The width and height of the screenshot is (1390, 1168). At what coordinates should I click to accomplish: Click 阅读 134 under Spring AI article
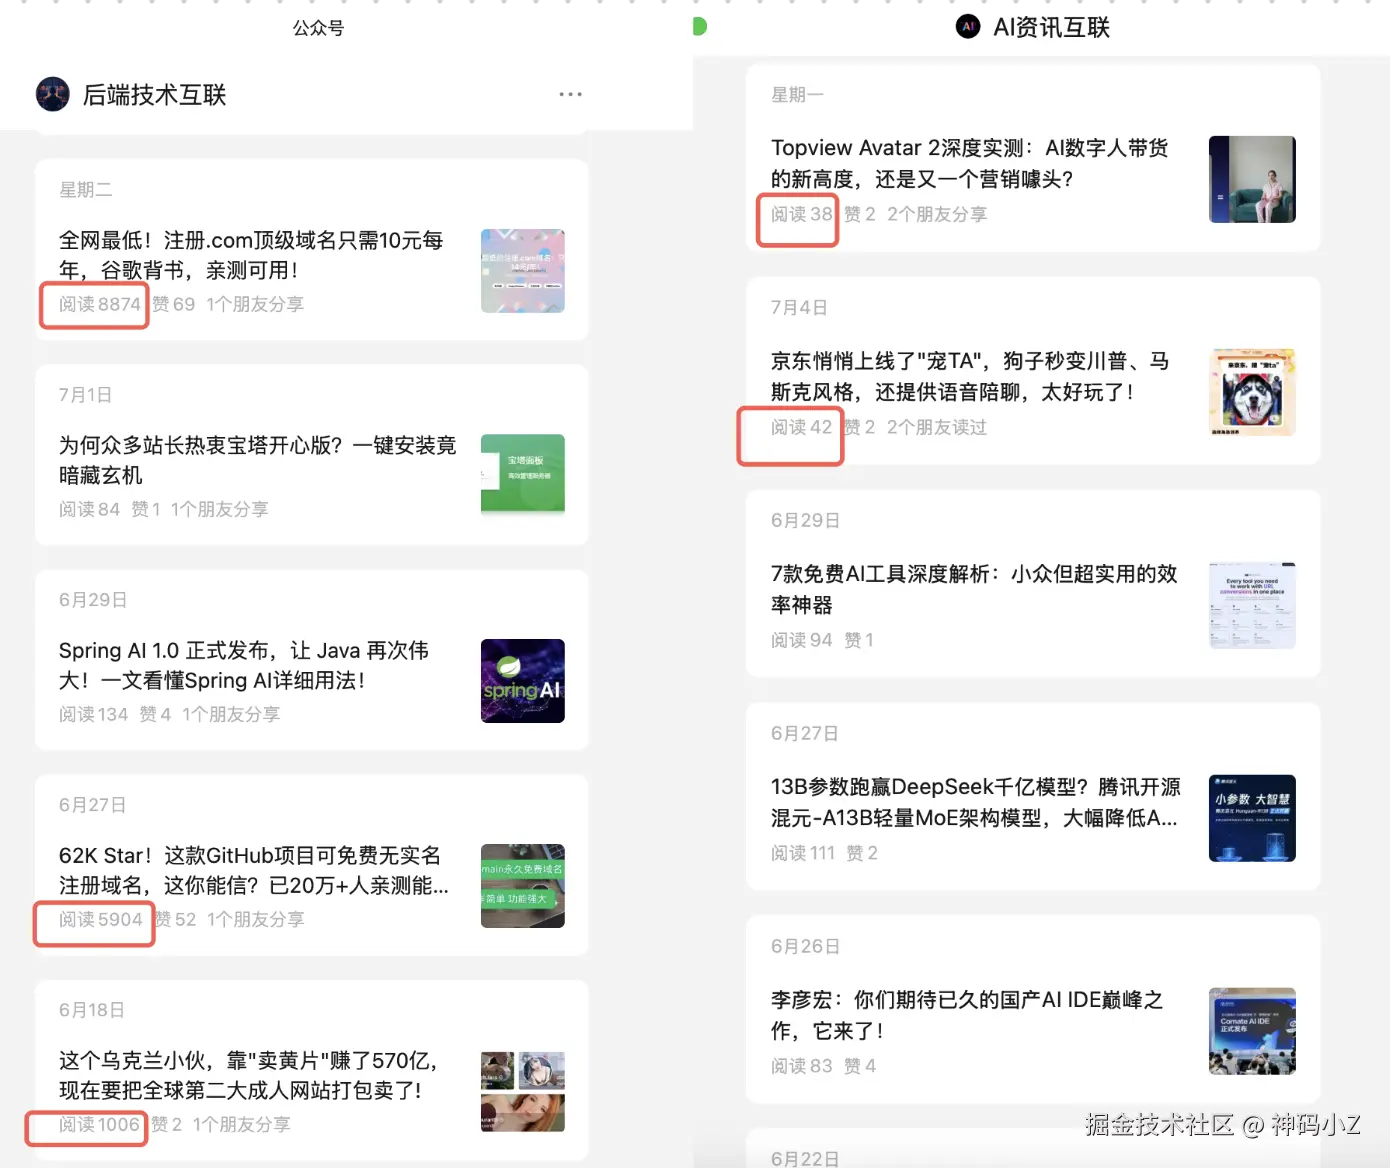pos(93,714)
